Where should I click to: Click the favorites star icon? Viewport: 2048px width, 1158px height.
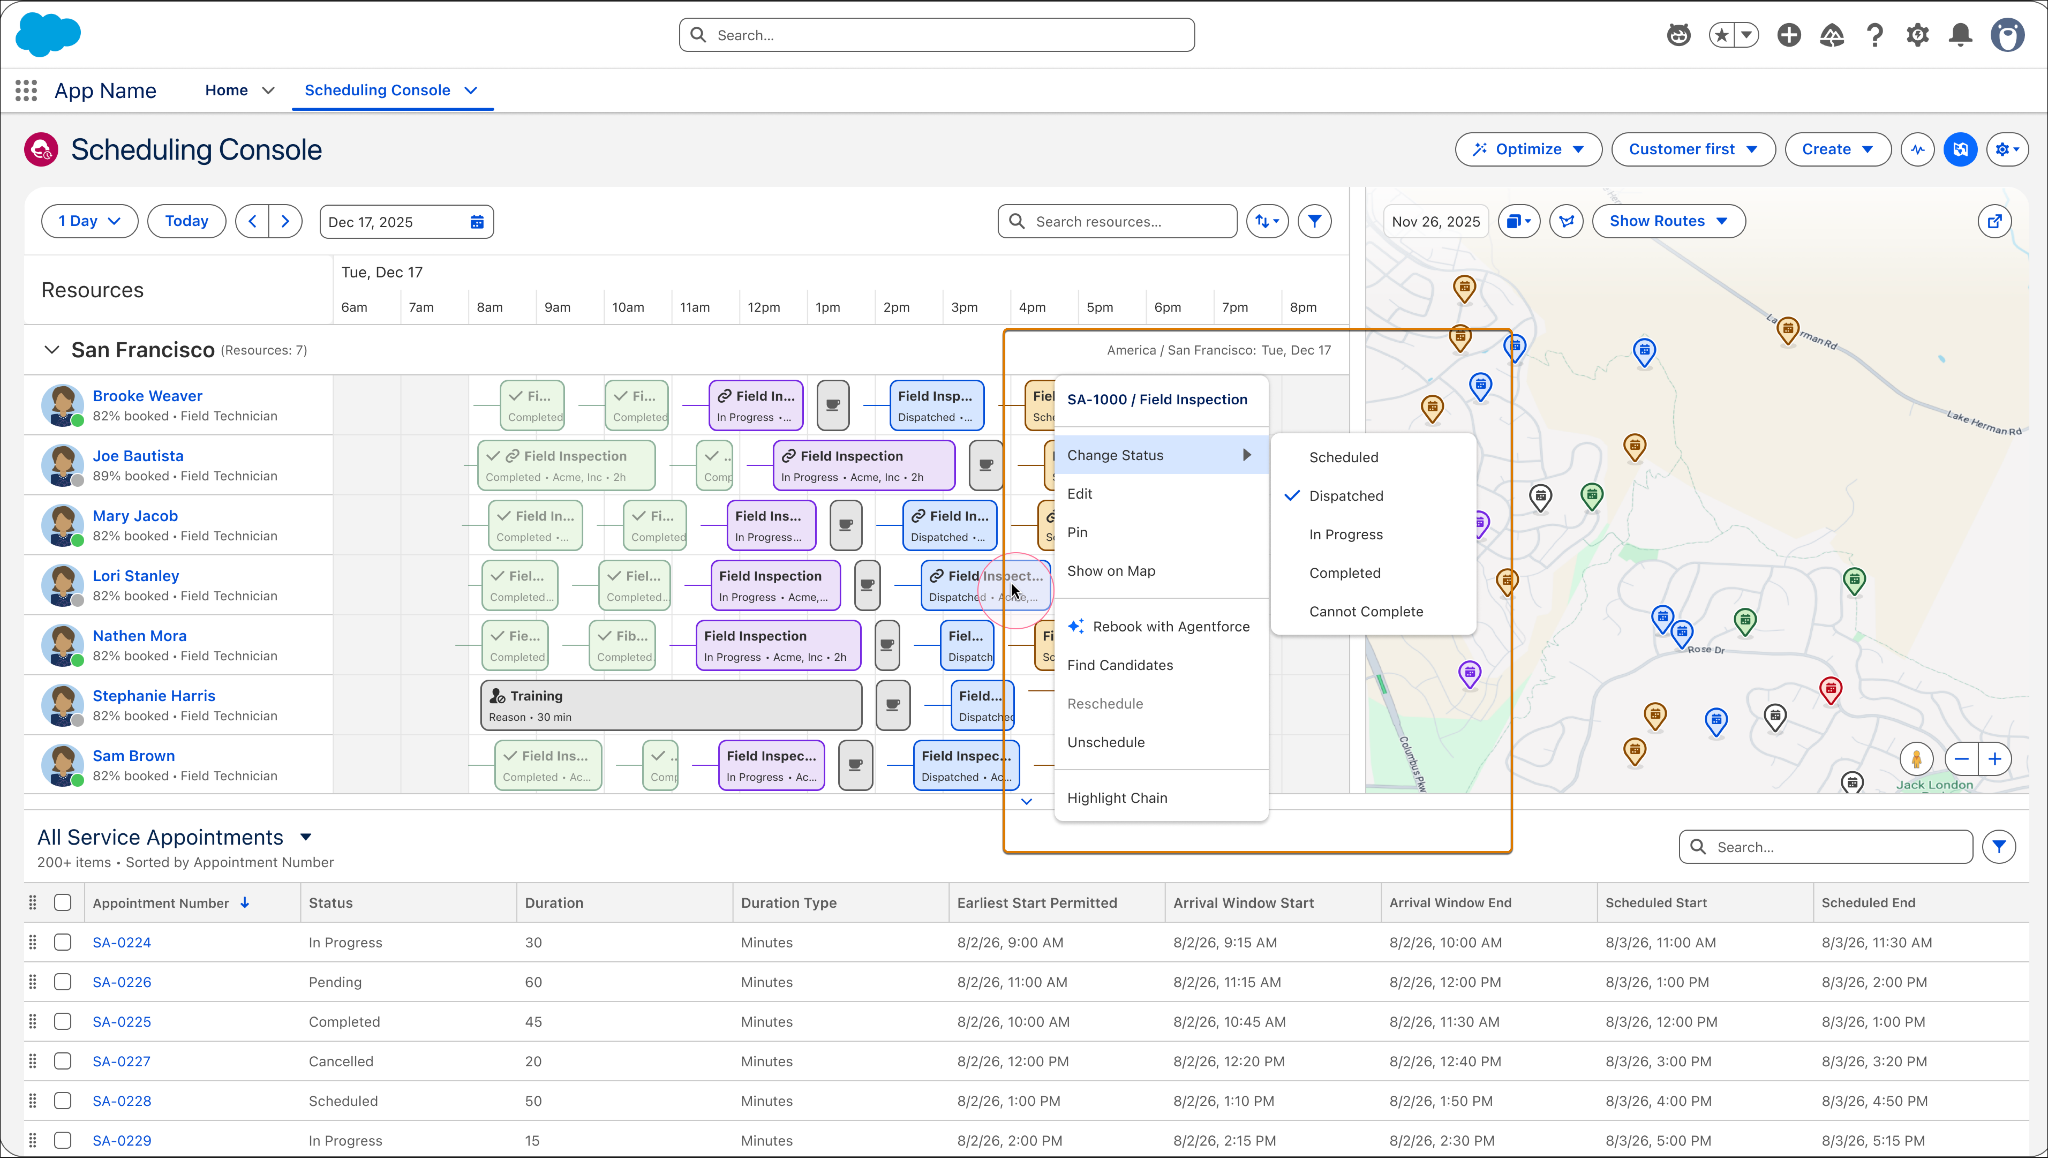[x=1721, y=36]
